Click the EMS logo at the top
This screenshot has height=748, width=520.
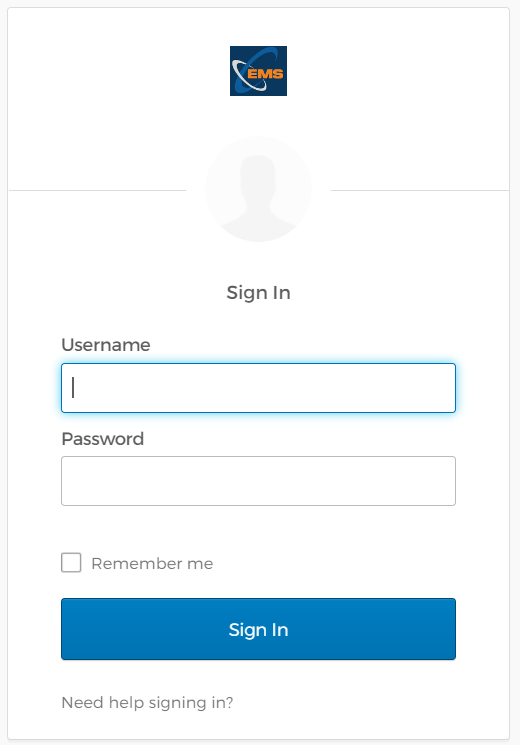[258, 71]
